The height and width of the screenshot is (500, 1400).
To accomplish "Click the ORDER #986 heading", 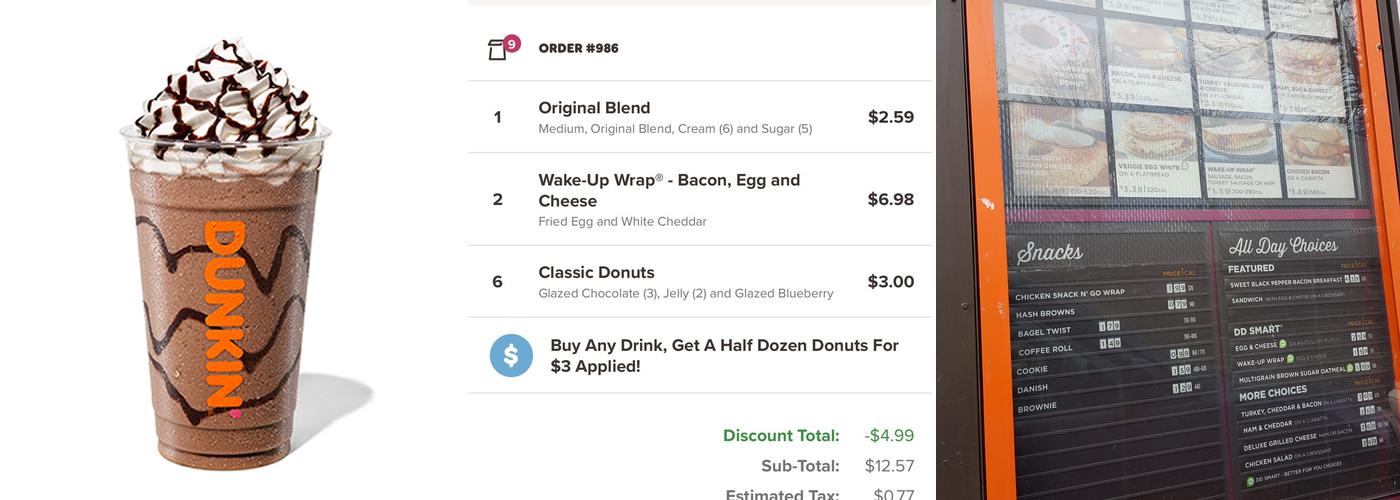I will [578, 48].
